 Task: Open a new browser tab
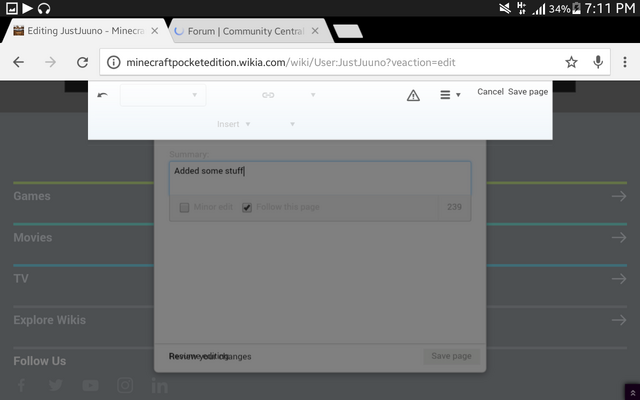pyautogui.click(x=348, y=31)
